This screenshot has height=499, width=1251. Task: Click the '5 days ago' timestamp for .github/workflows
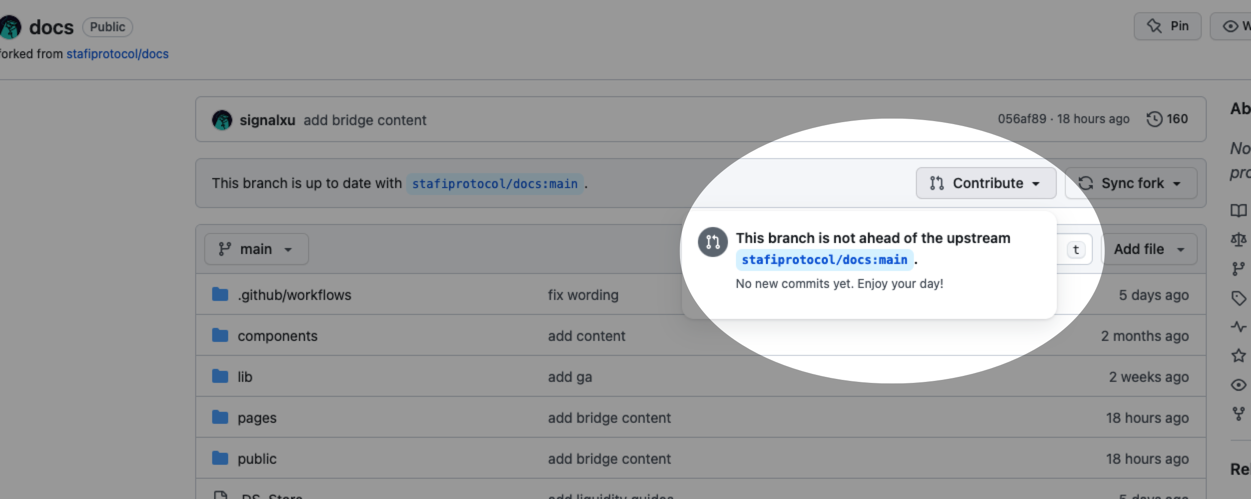click(x=1154, y=295)
